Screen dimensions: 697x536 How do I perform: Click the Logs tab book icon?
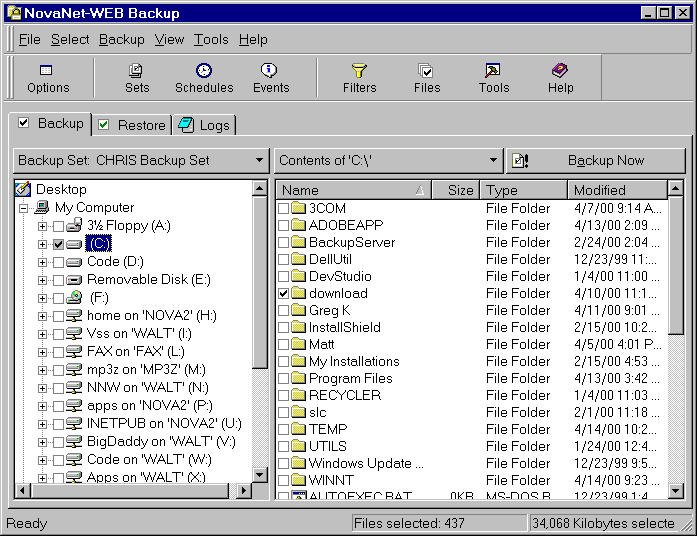(186, 125)
